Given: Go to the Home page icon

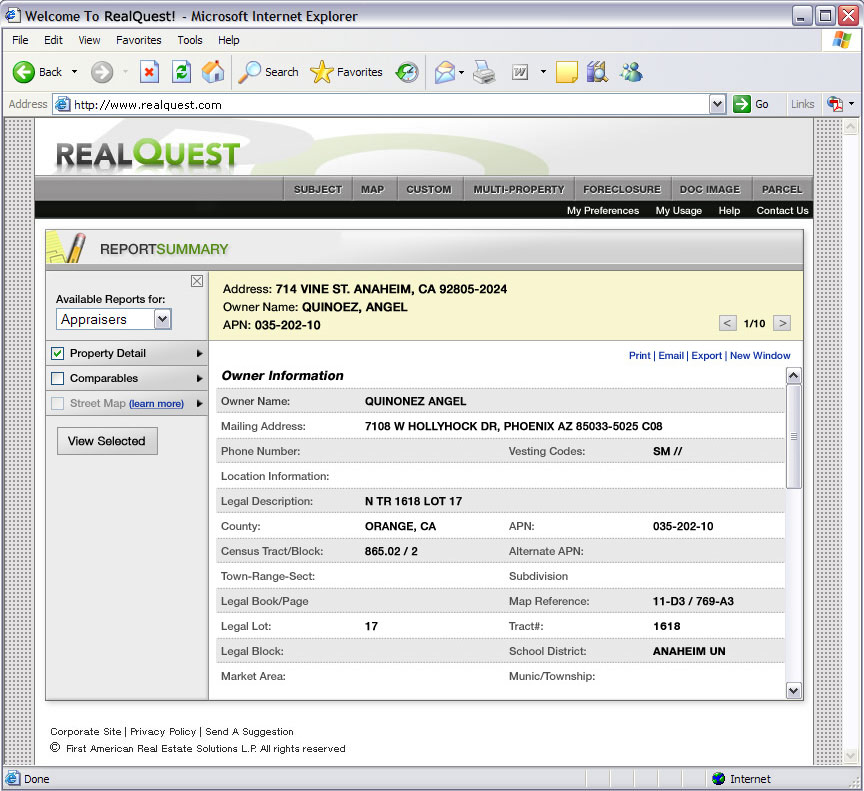Looking at the screenshot, I should tap(213, 72).
